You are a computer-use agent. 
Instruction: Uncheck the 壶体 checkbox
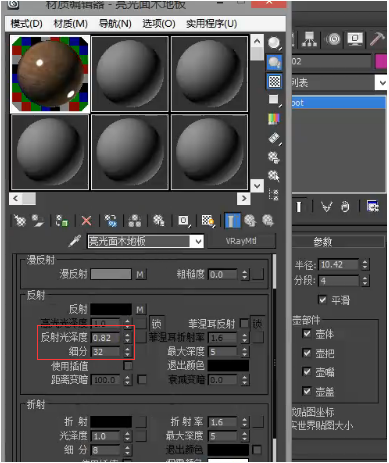(307, 333)
